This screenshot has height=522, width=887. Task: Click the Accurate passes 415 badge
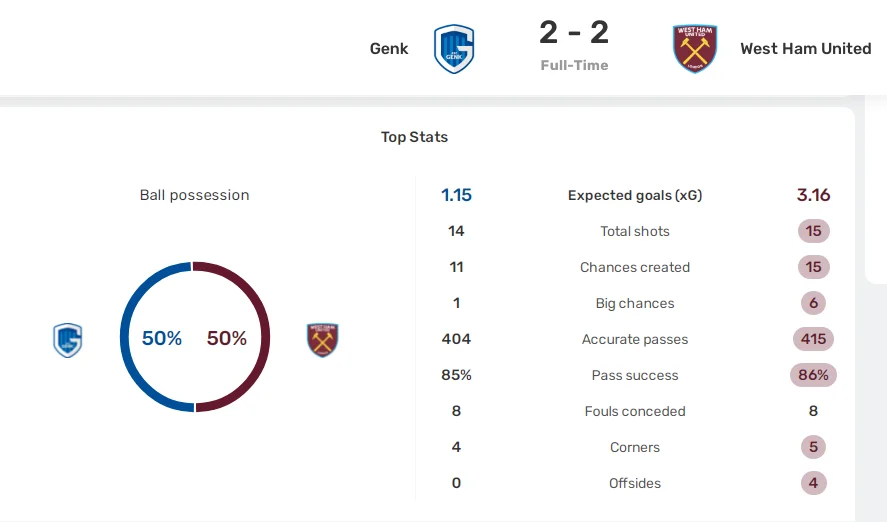[x=813, y=339]
